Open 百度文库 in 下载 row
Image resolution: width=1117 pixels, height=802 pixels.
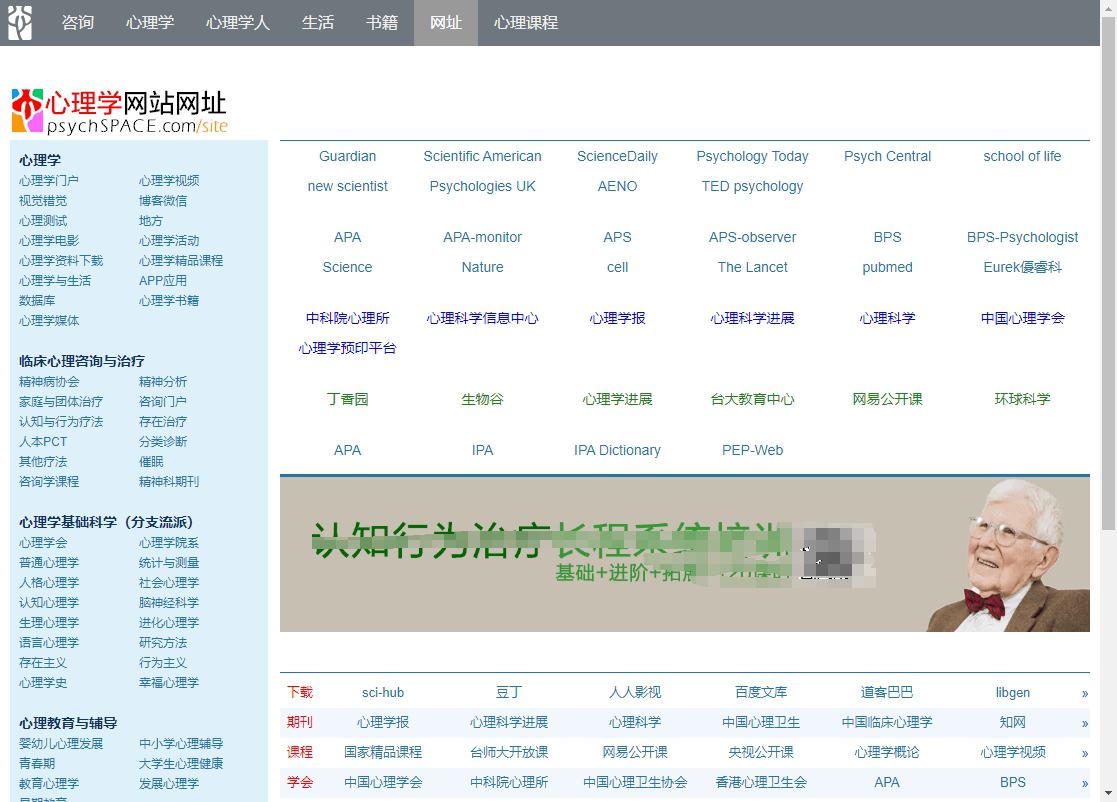point(761,692)
